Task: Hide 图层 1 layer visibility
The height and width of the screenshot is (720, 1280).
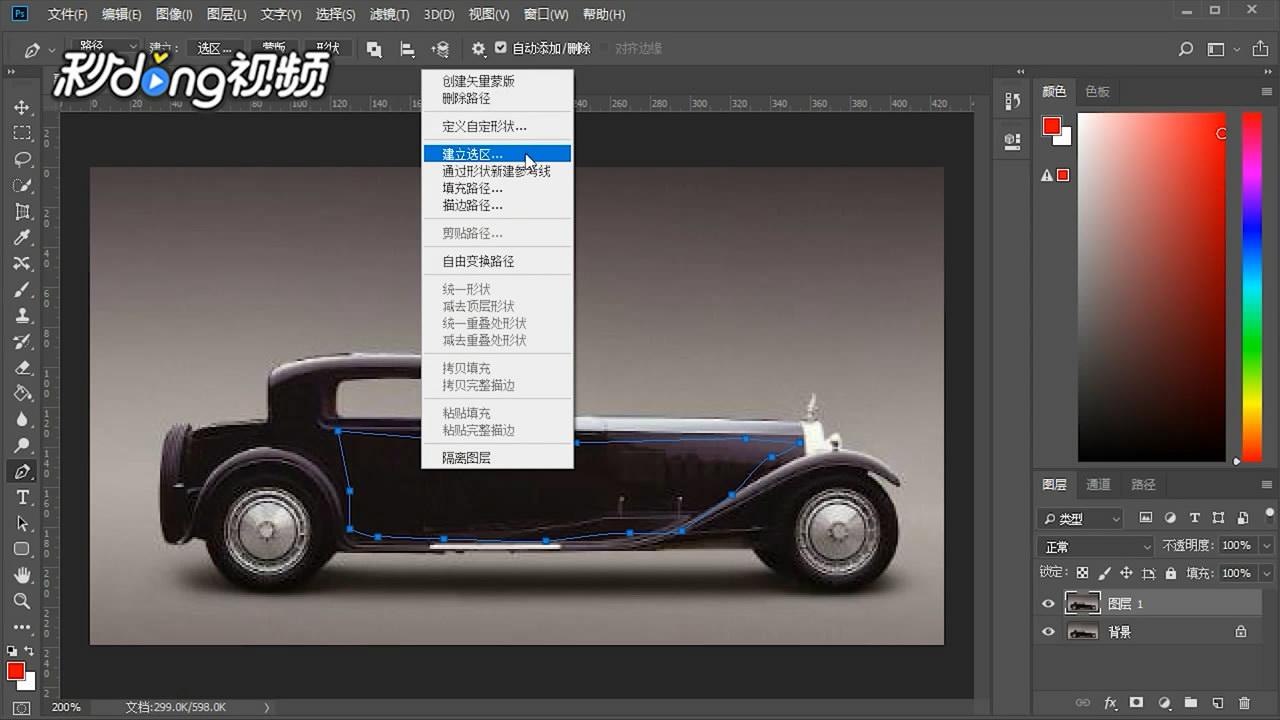Action: click(x=1048, y=604)
